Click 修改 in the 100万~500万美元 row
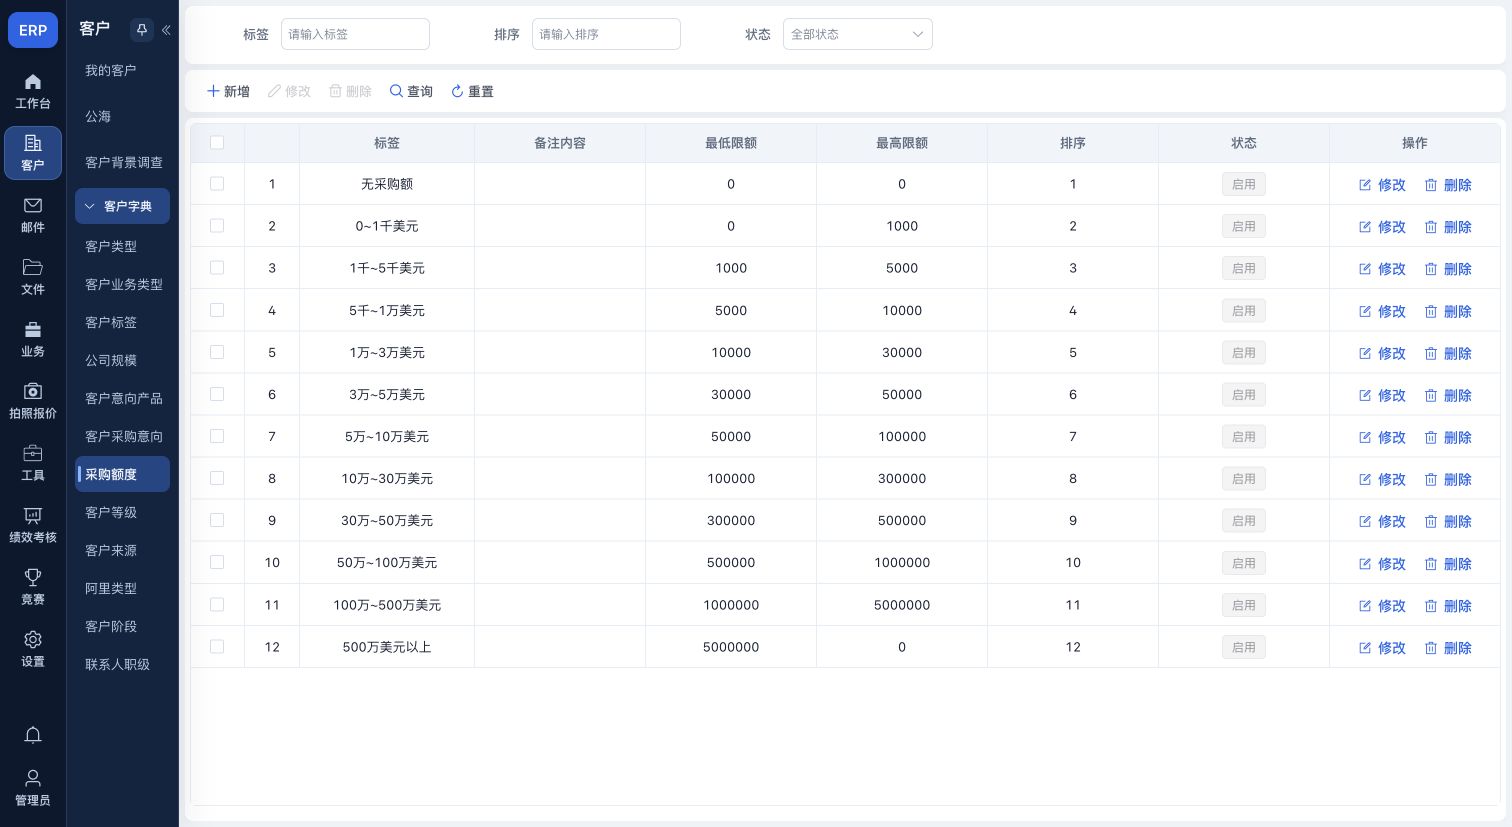Viewport: 1512px width, 827px height. point(1382,606)
